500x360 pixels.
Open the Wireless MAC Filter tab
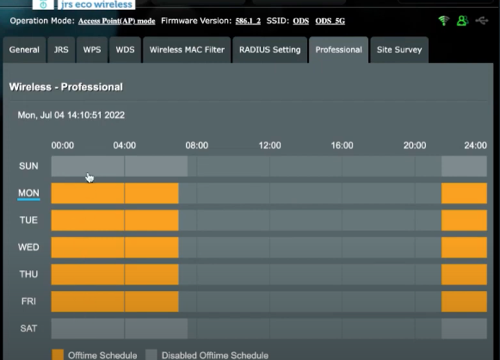click(187, 50)
